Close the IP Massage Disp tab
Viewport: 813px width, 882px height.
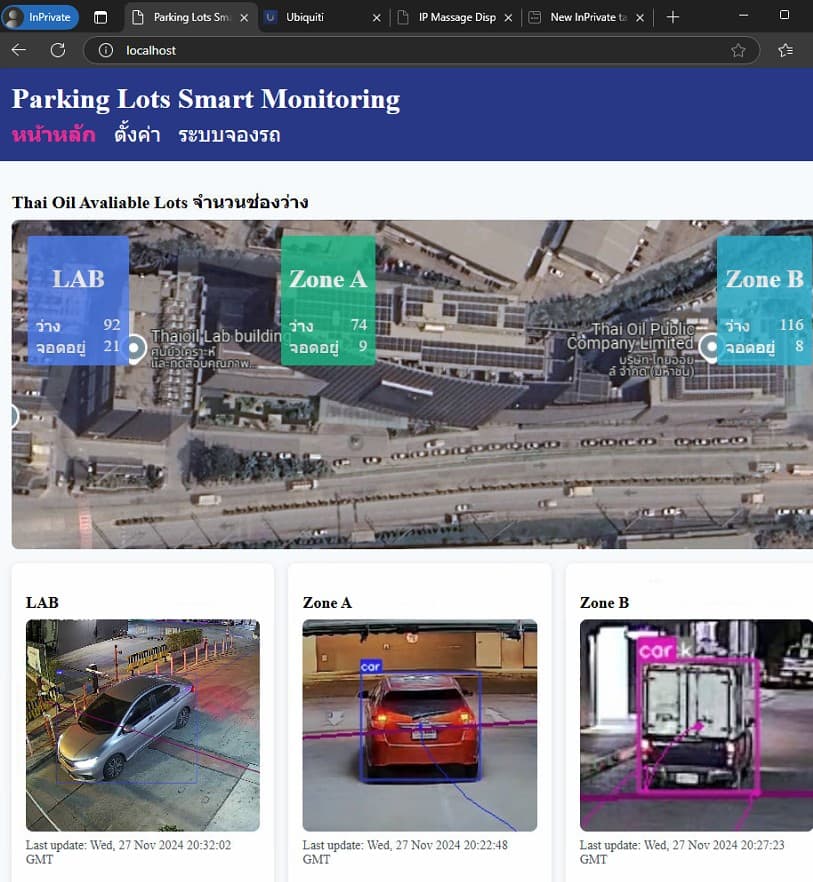(x=508, y=18)
